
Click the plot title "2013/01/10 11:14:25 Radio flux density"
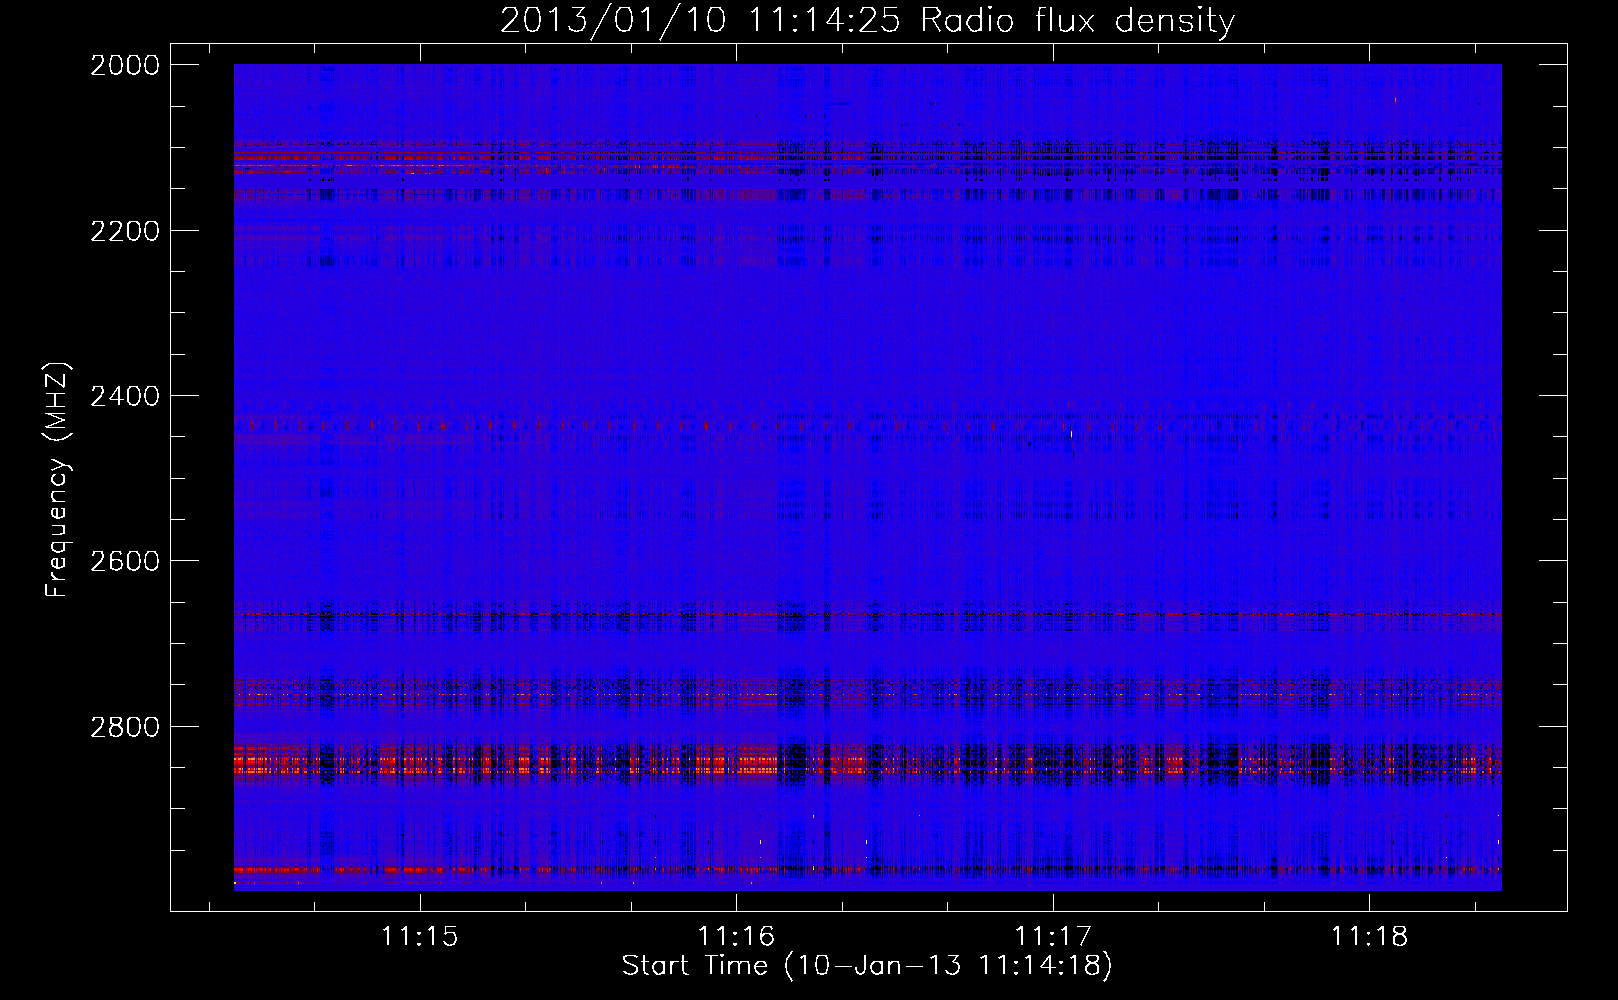[867, 20]
